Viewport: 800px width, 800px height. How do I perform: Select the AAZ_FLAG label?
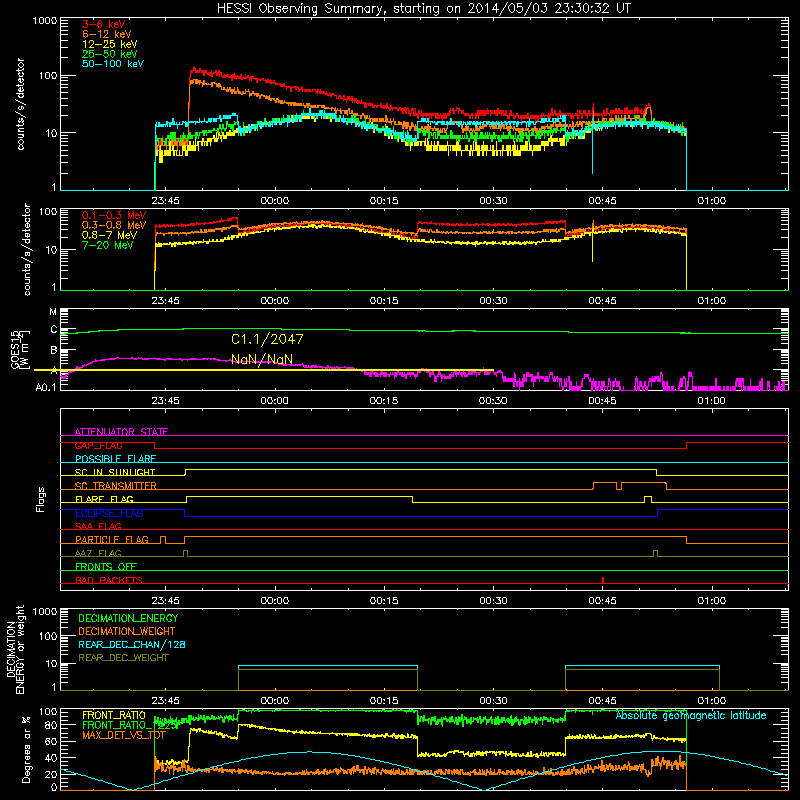pos(98,553)
